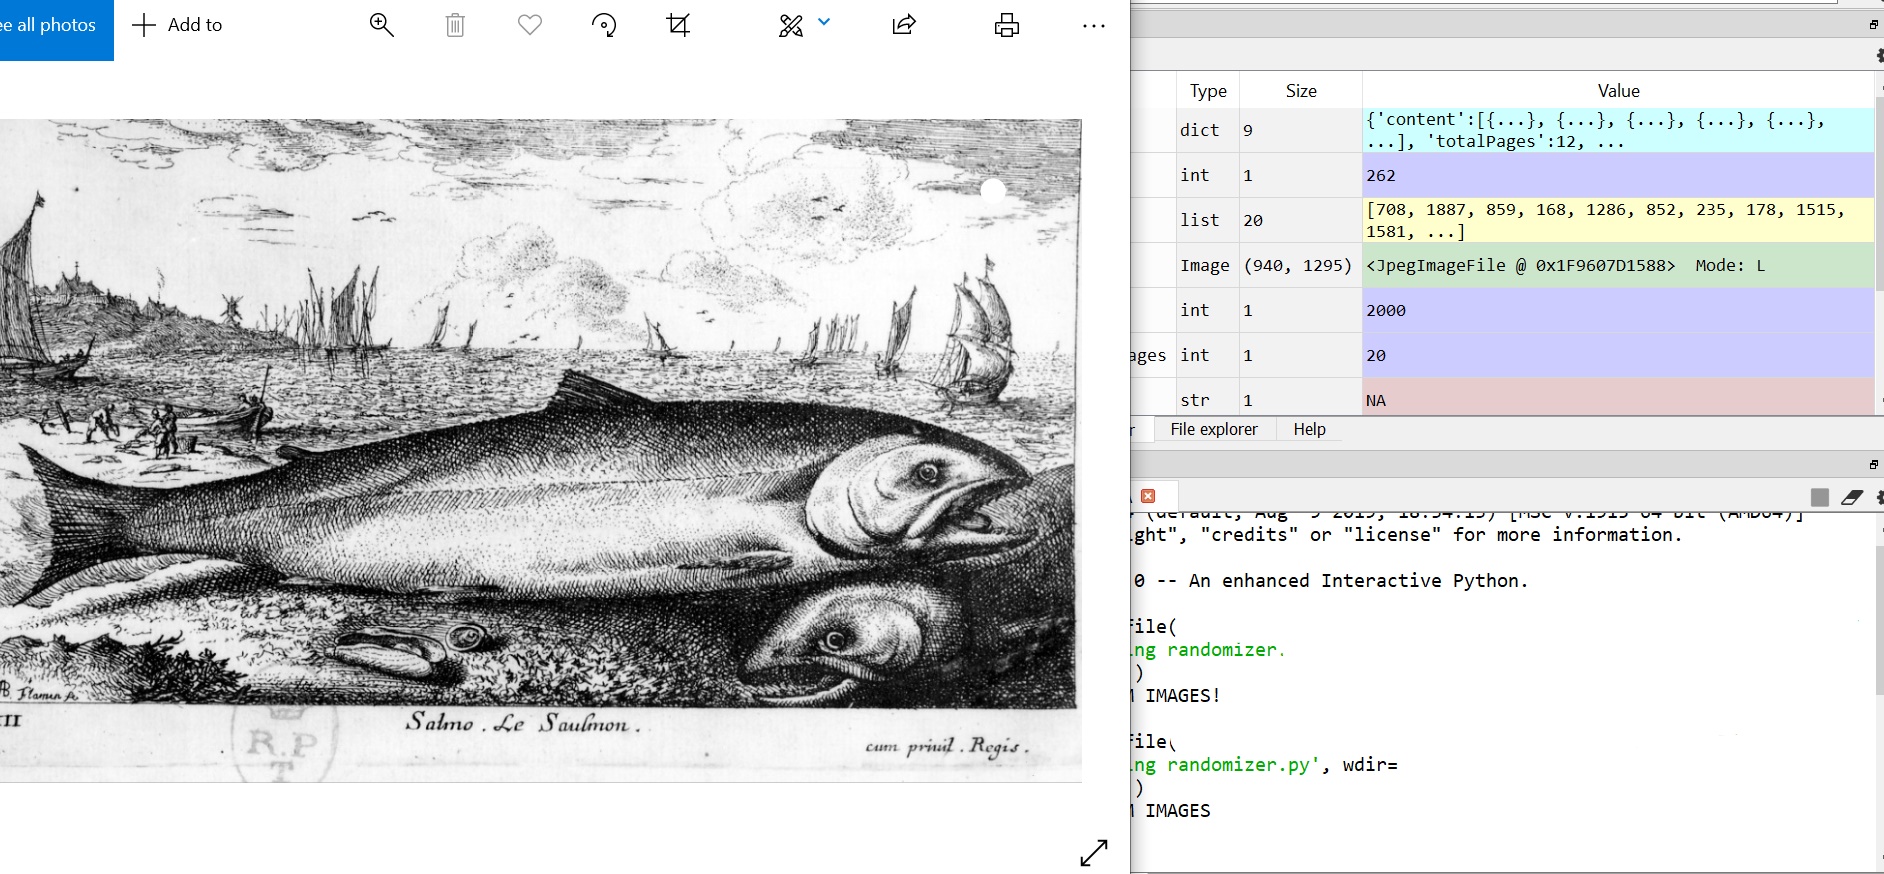This screenshot has height=874, width=1884.
Task: Rotate the image with the rotate icon
Action: click(604, 25)
